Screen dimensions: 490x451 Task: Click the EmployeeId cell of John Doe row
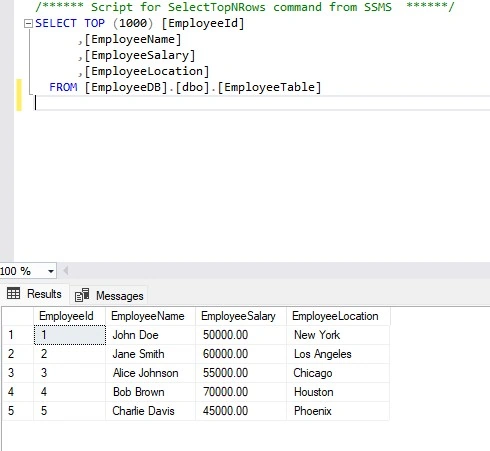point(70,335)
